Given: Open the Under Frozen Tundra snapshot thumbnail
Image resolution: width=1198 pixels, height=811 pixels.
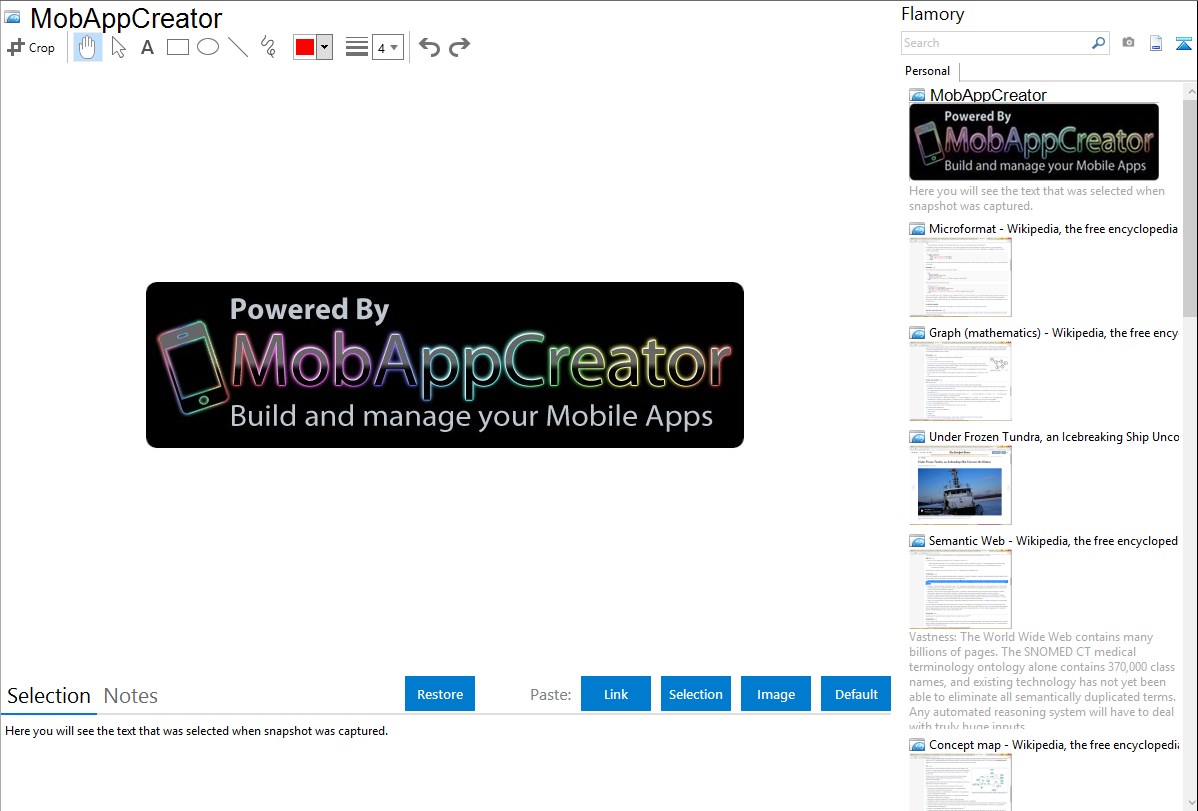Looking at the screenshot, I should click(x=960, y=485).
